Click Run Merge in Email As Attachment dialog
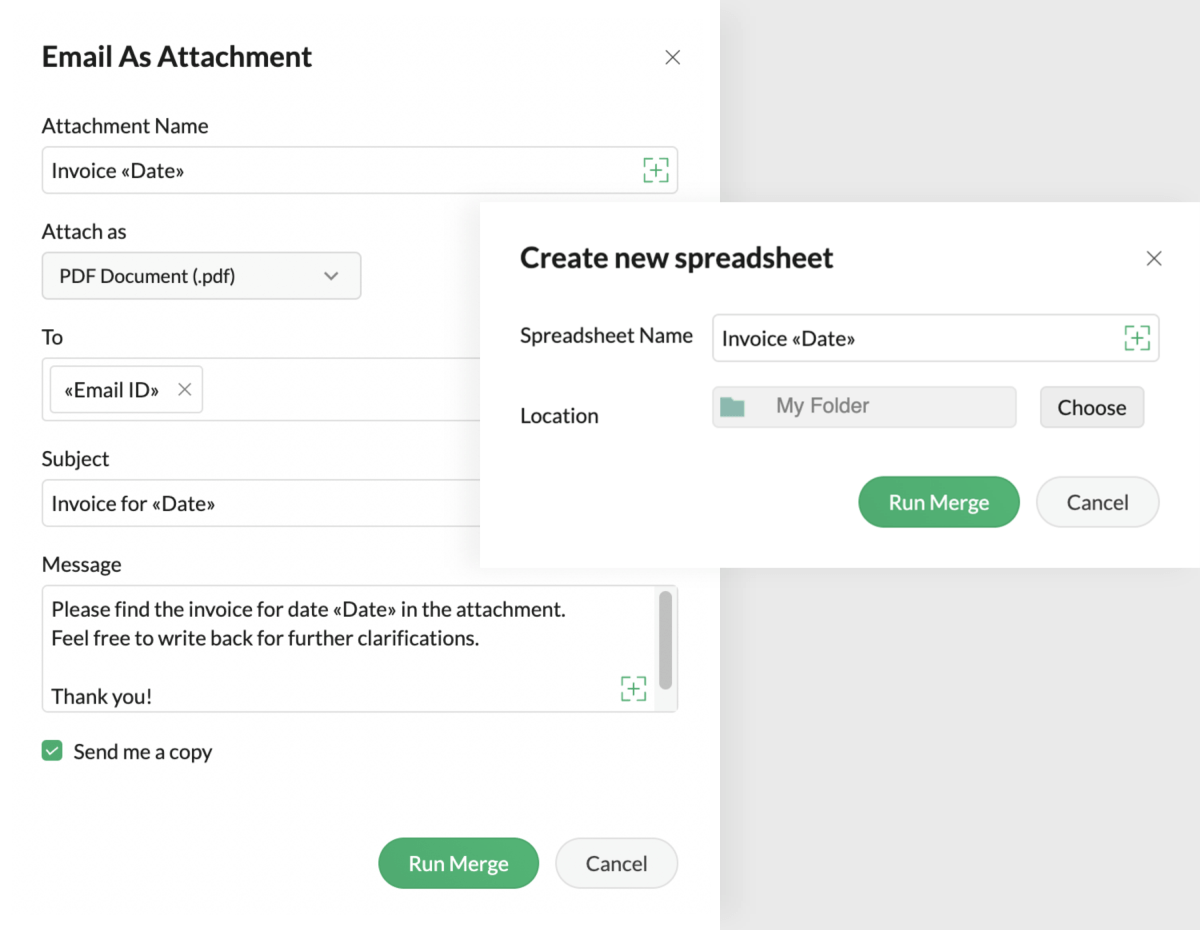The width and height of the screenshot is (1200, 930). pos(458,863)
